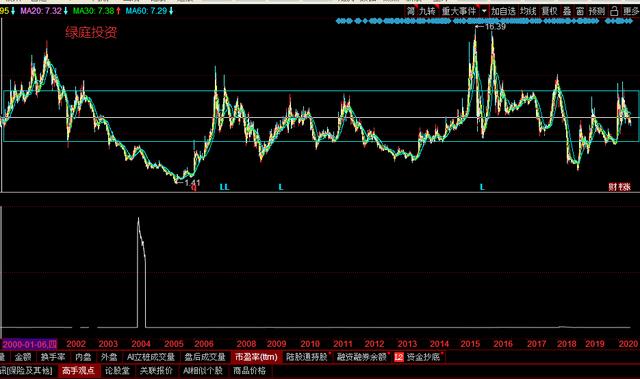Screen dimensions: 640x379
Task: Click the 2002 year label on timeline
Action: pyautogui.click(x=76, y=344)
